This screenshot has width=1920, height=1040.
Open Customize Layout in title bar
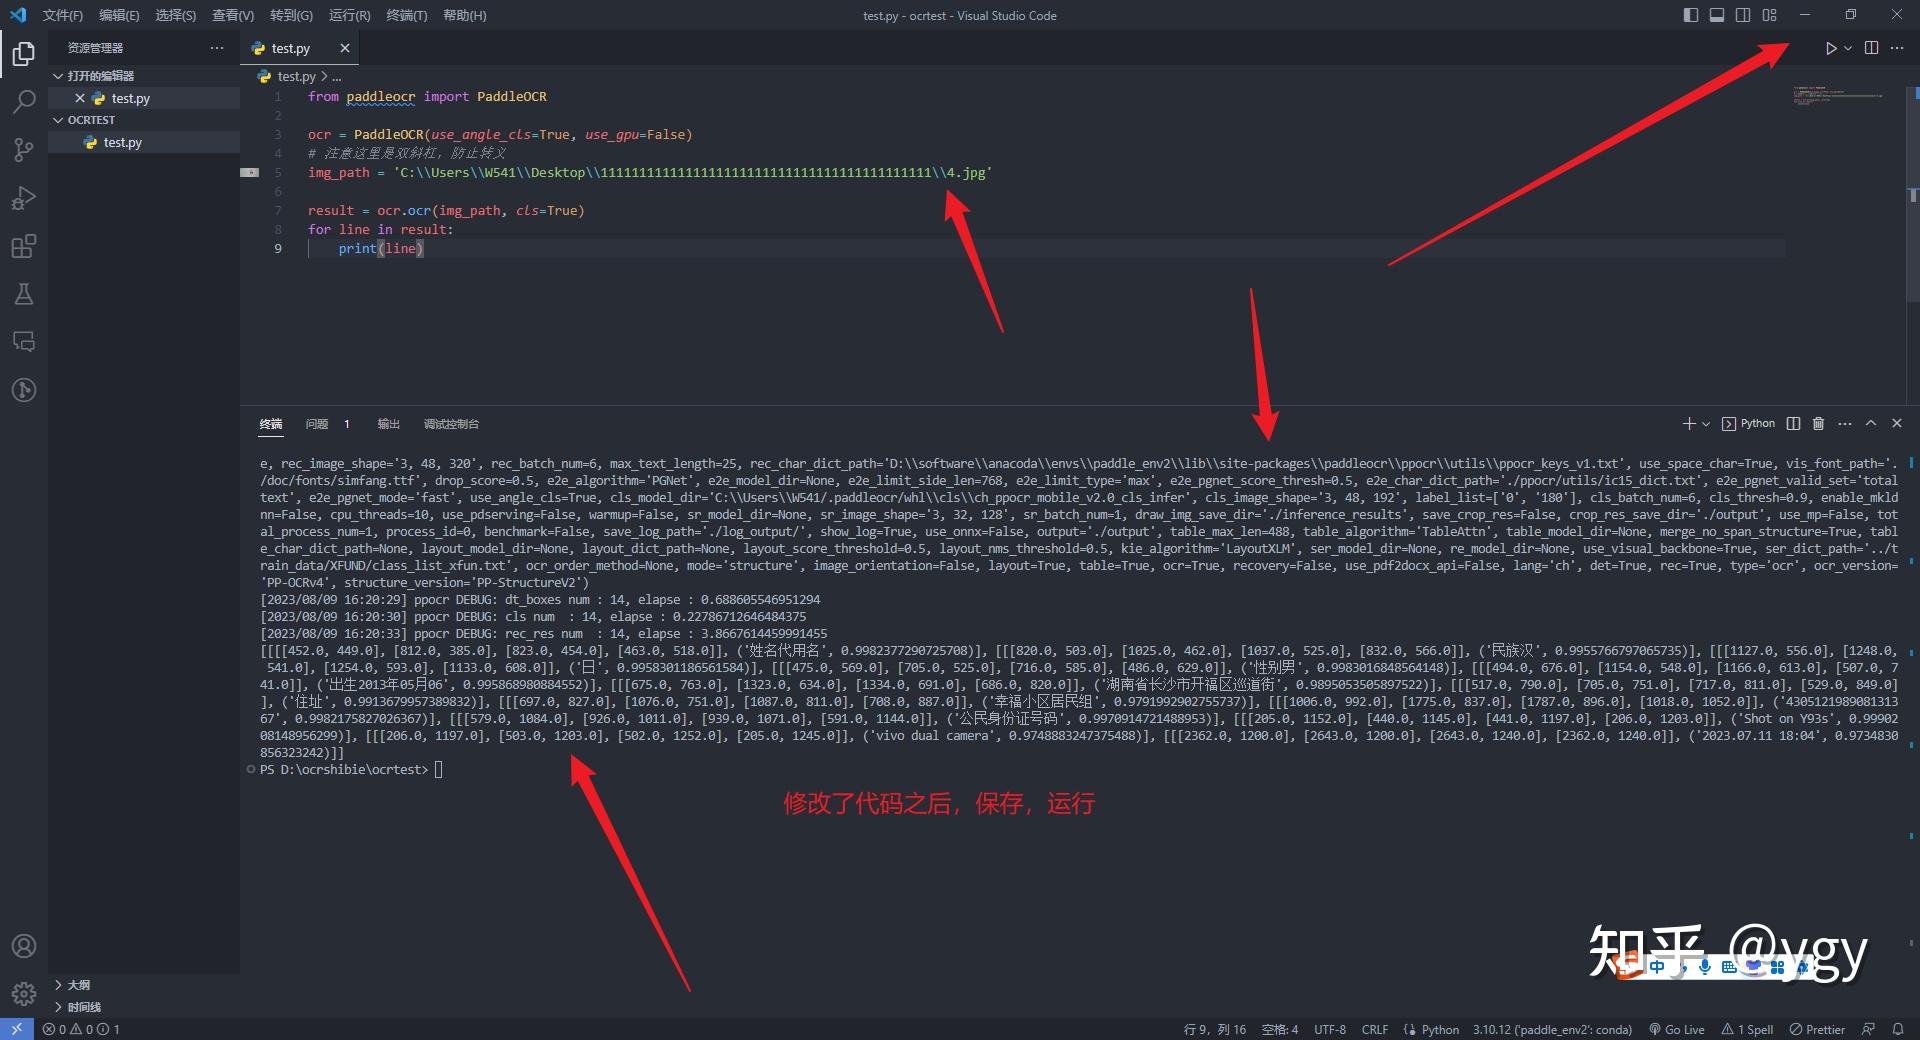coord(1770,15)
